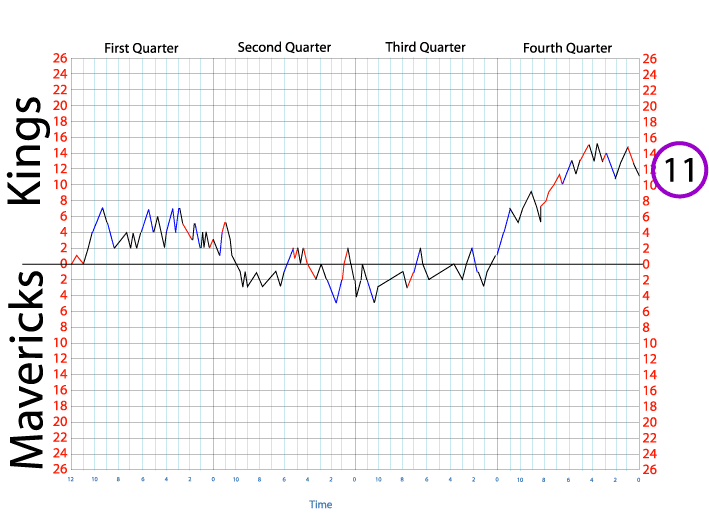Image resolution: width=709 pixels, height=520 pixels.
Task: Click the large Mavericks team label
Action: [26, 369]
